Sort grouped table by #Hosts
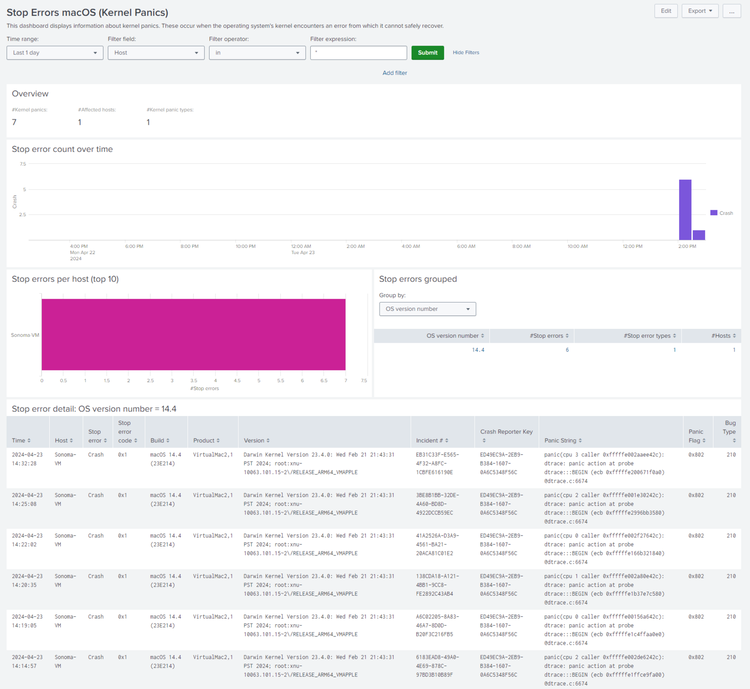The width and height of the screenshot is (750, 689). coord(724,336)
